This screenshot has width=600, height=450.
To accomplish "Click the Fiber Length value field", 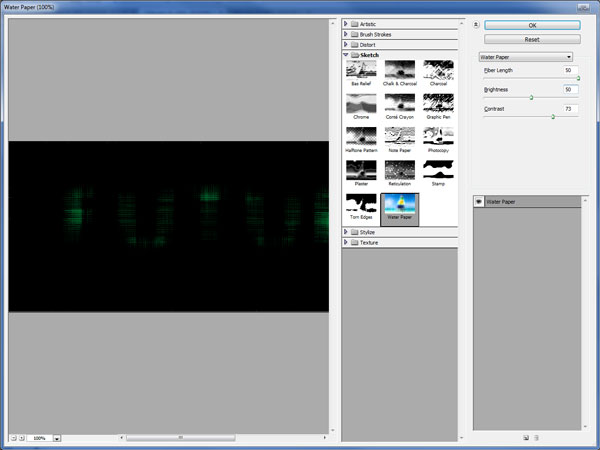I will pos(569,71).
